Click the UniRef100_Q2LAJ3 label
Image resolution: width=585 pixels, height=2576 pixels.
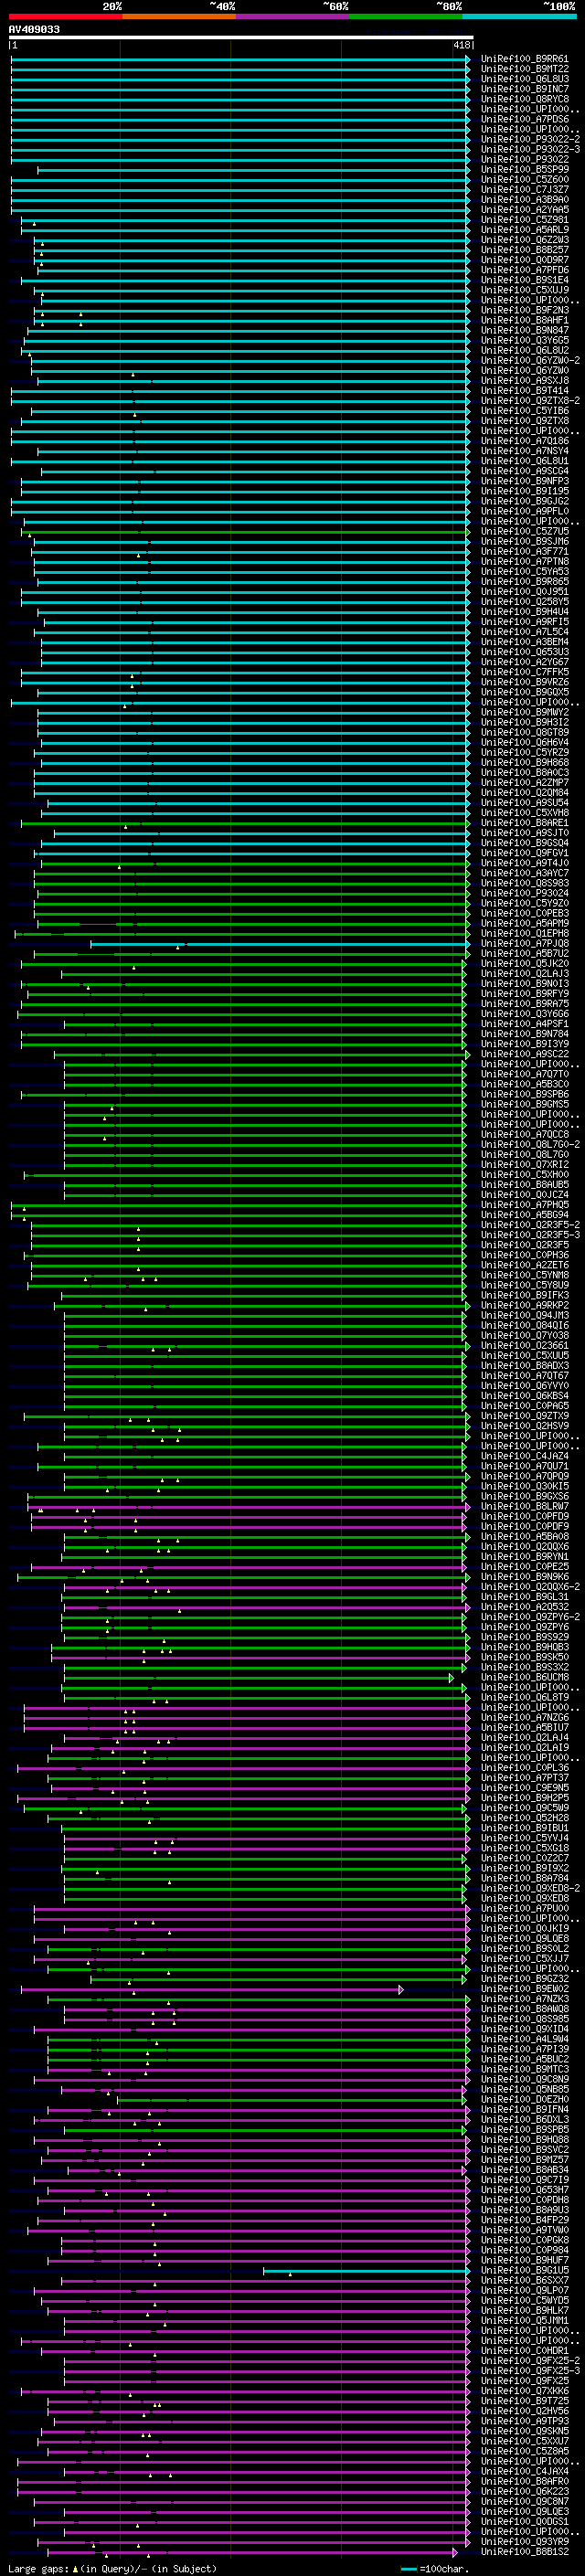(x=525, y=973)
